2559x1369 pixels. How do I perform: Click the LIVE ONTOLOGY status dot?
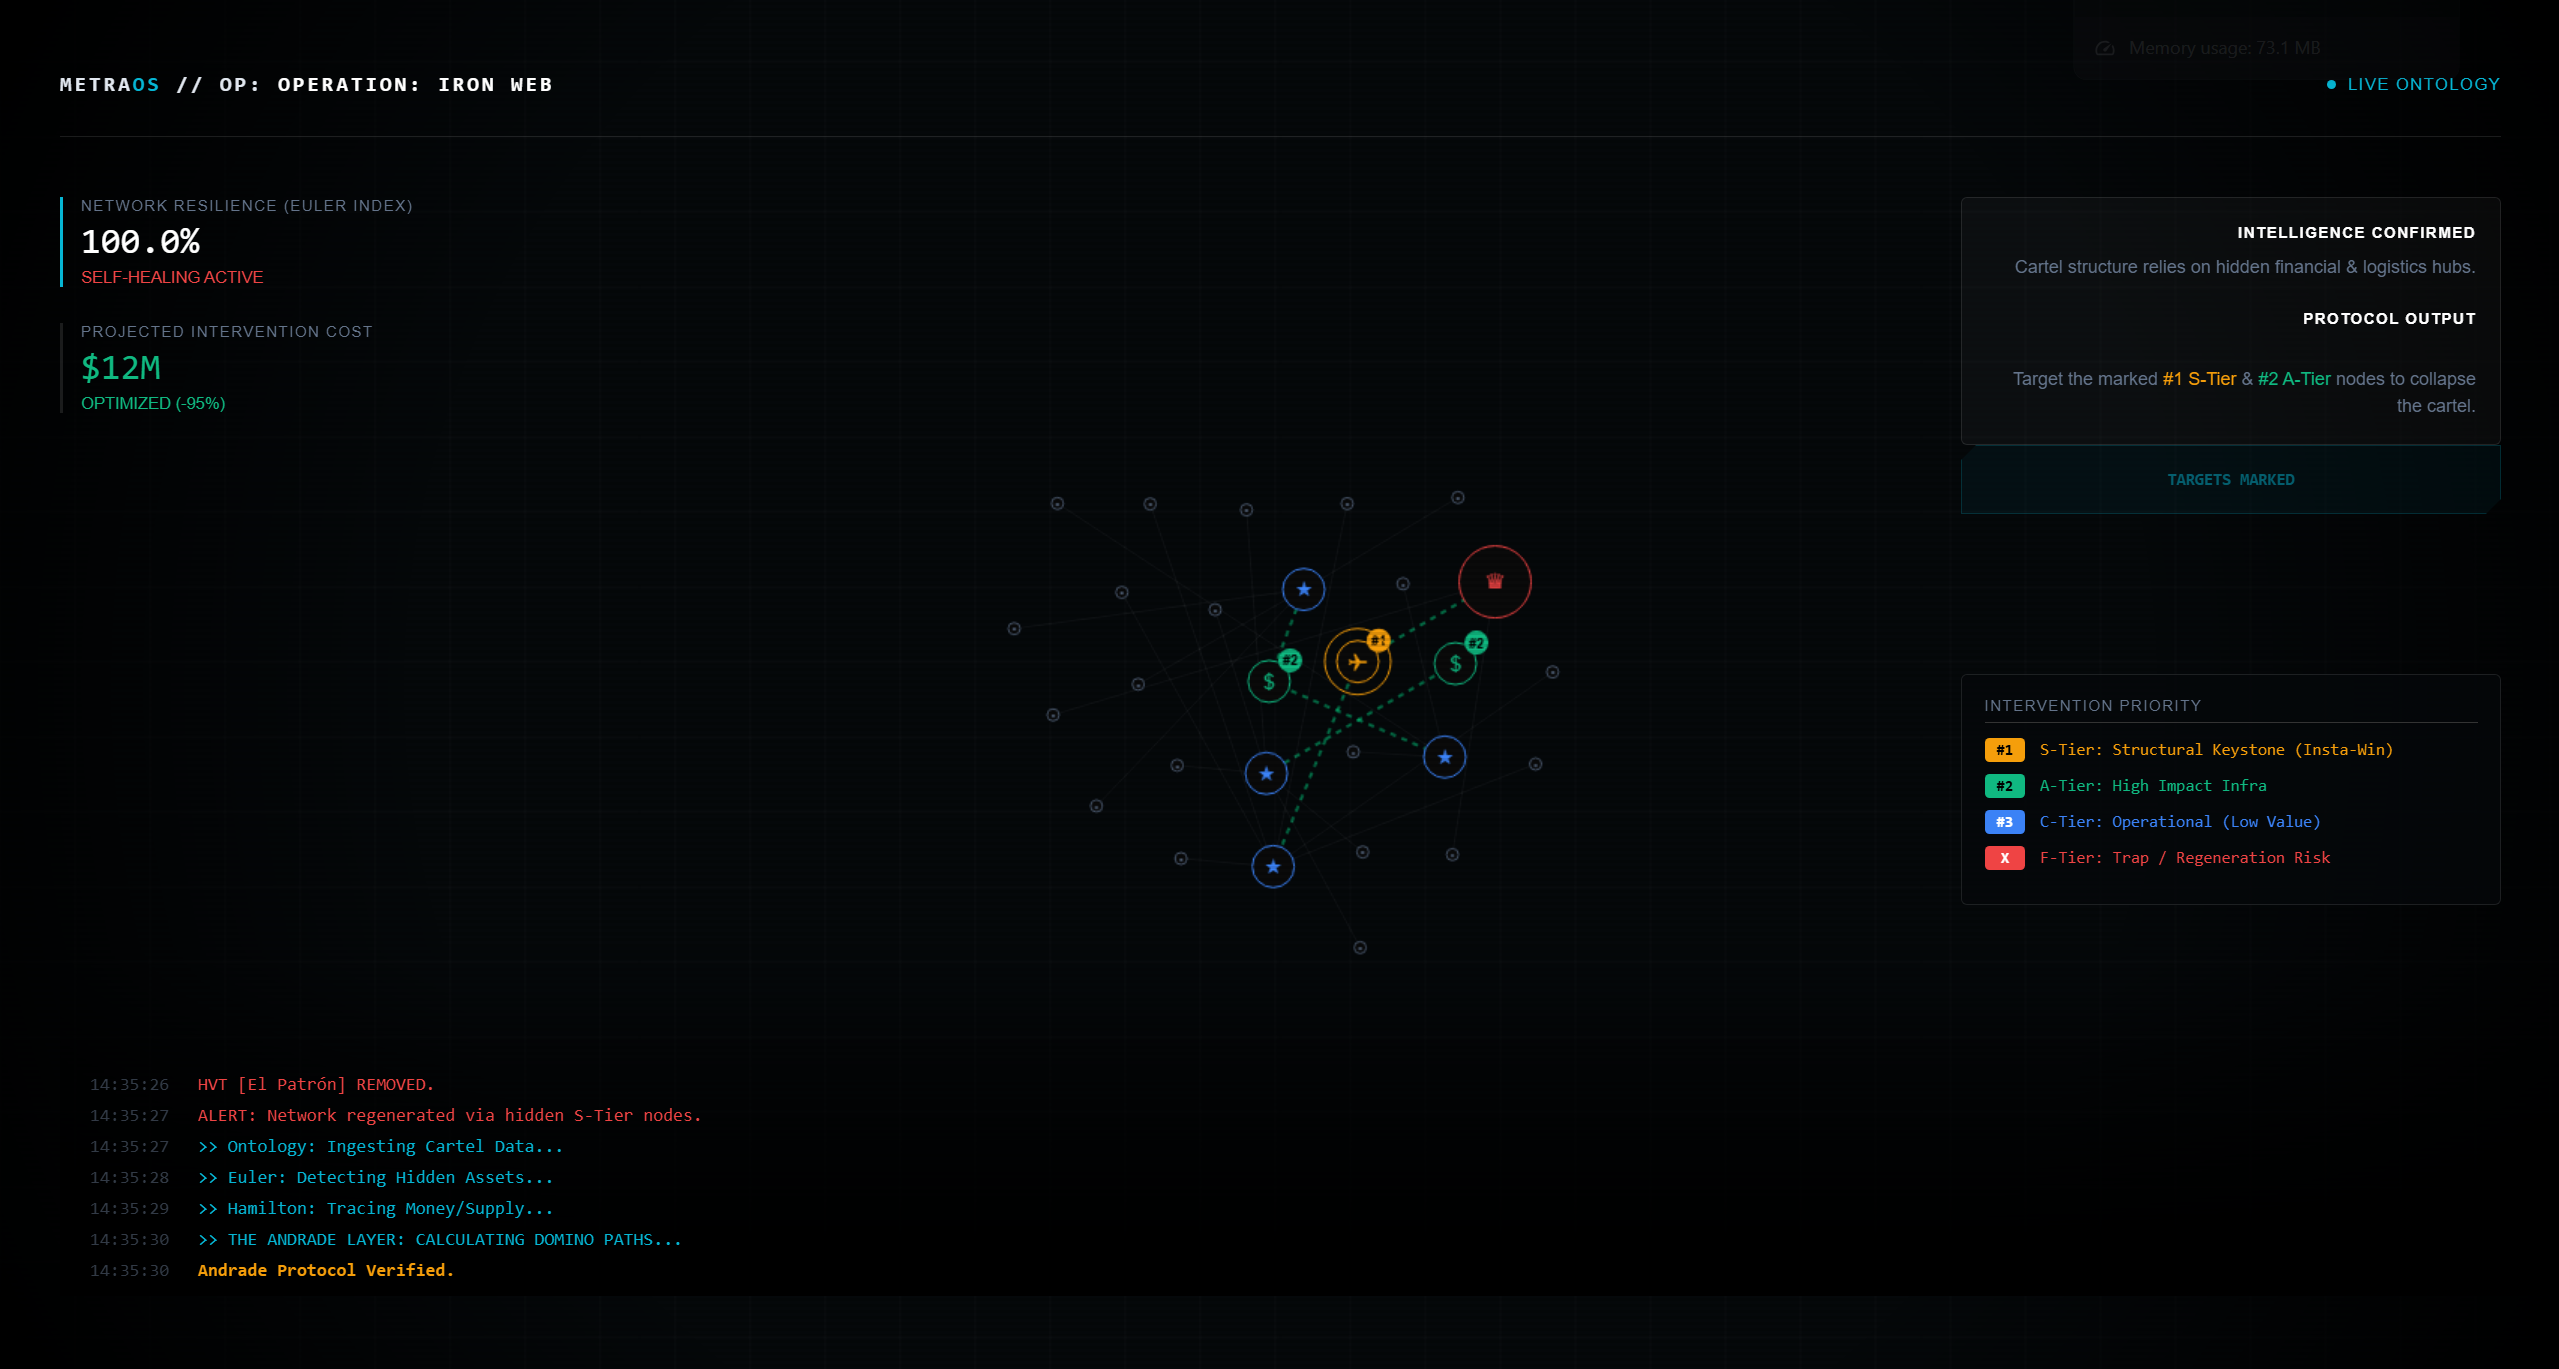pyautogui.click(x=2331, y=85)
